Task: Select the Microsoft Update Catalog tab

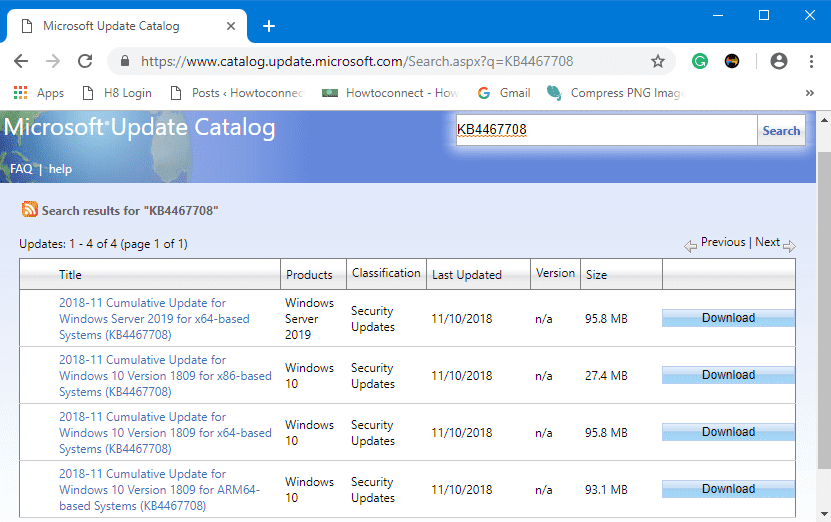Action: pos(127,26)
